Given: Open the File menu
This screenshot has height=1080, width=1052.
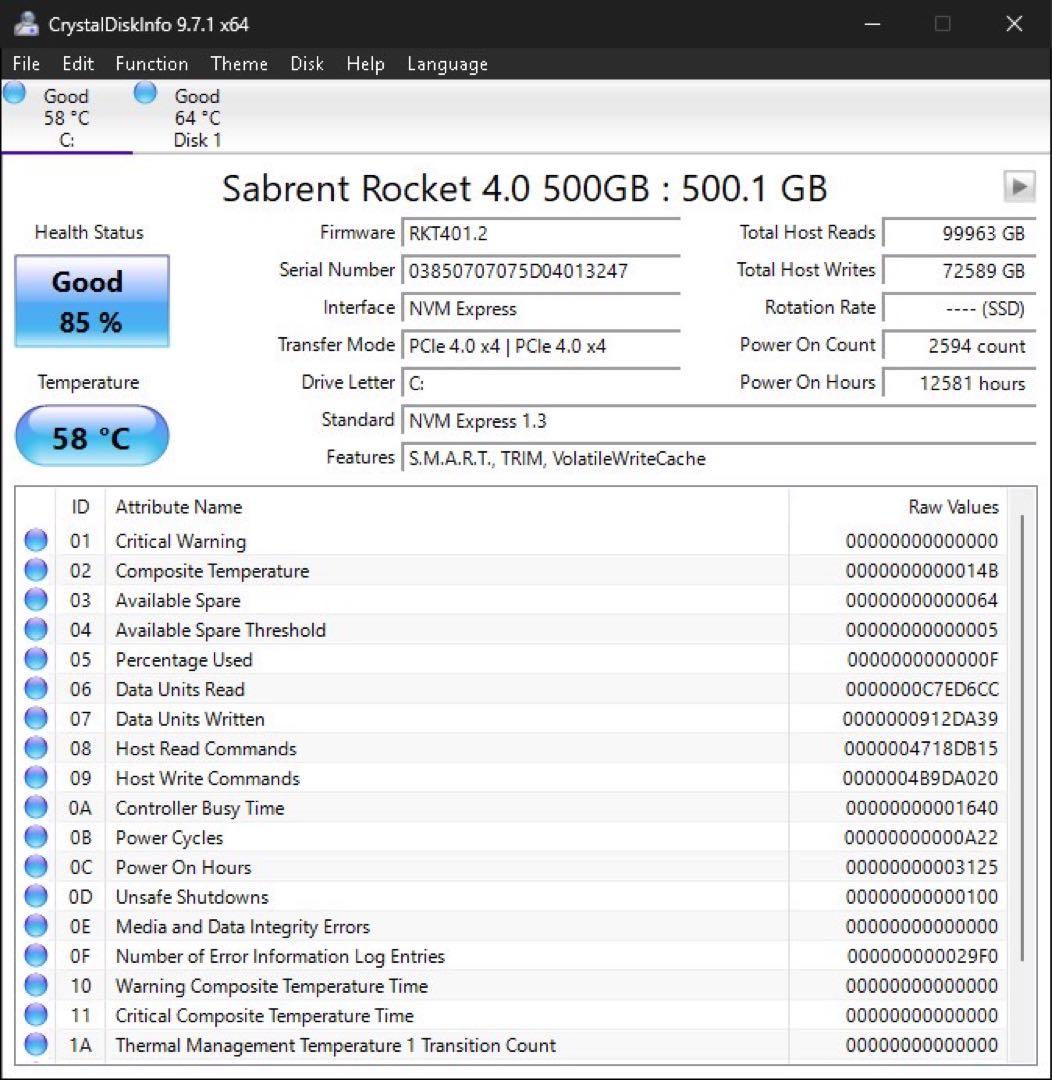Looking at the screenshot, I should (26, 64).
